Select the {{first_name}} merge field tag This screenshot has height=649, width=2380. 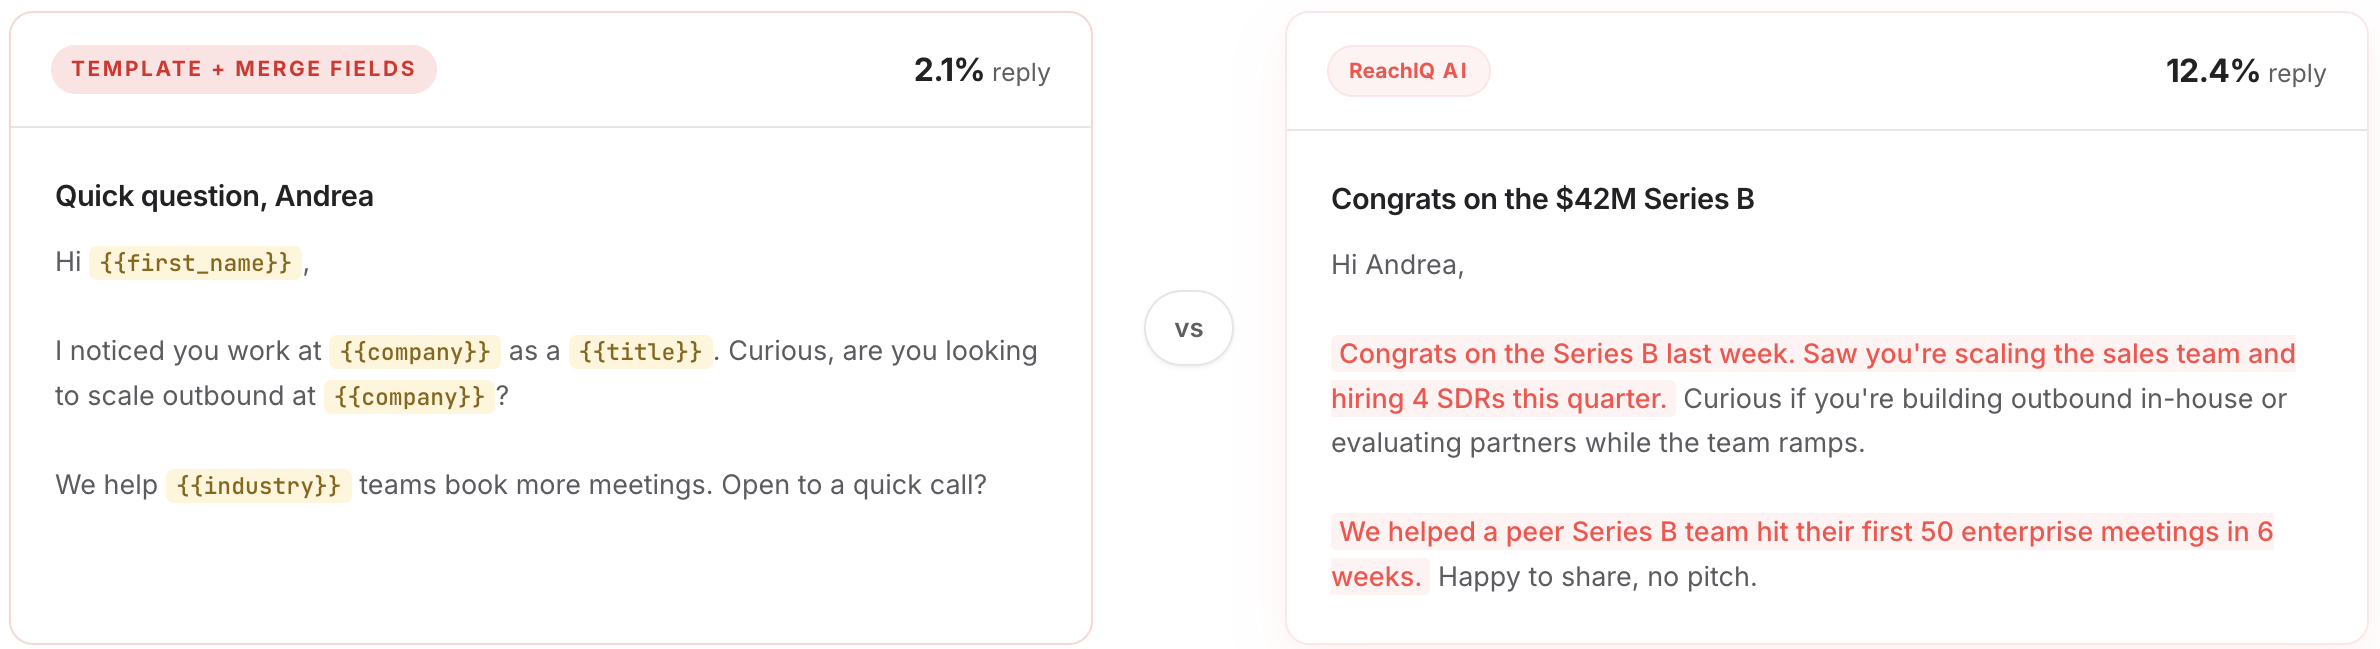[x=195, y=263]
